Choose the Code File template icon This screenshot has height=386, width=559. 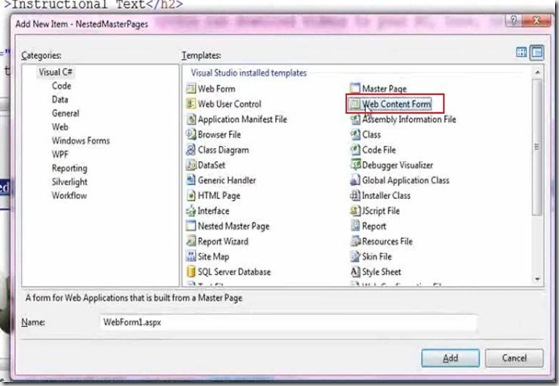(355, 150)
